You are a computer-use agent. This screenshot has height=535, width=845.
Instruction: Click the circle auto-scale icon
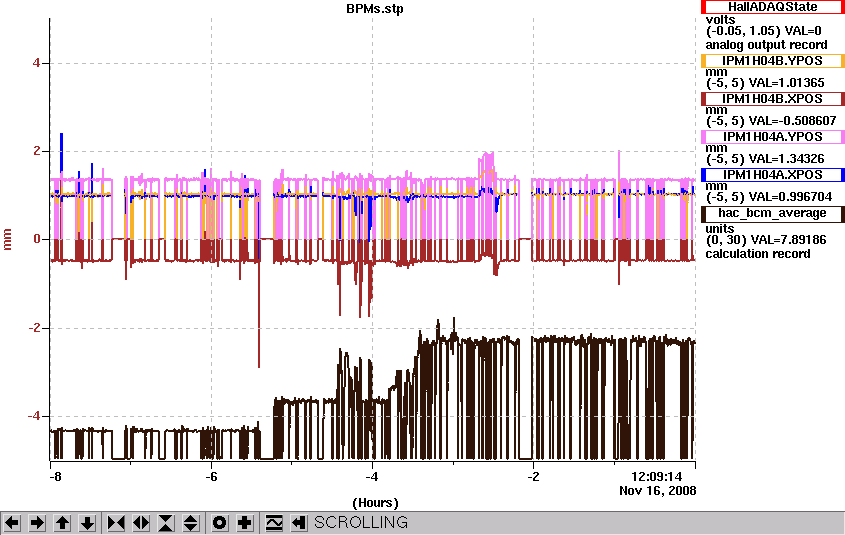pos(219,523)
